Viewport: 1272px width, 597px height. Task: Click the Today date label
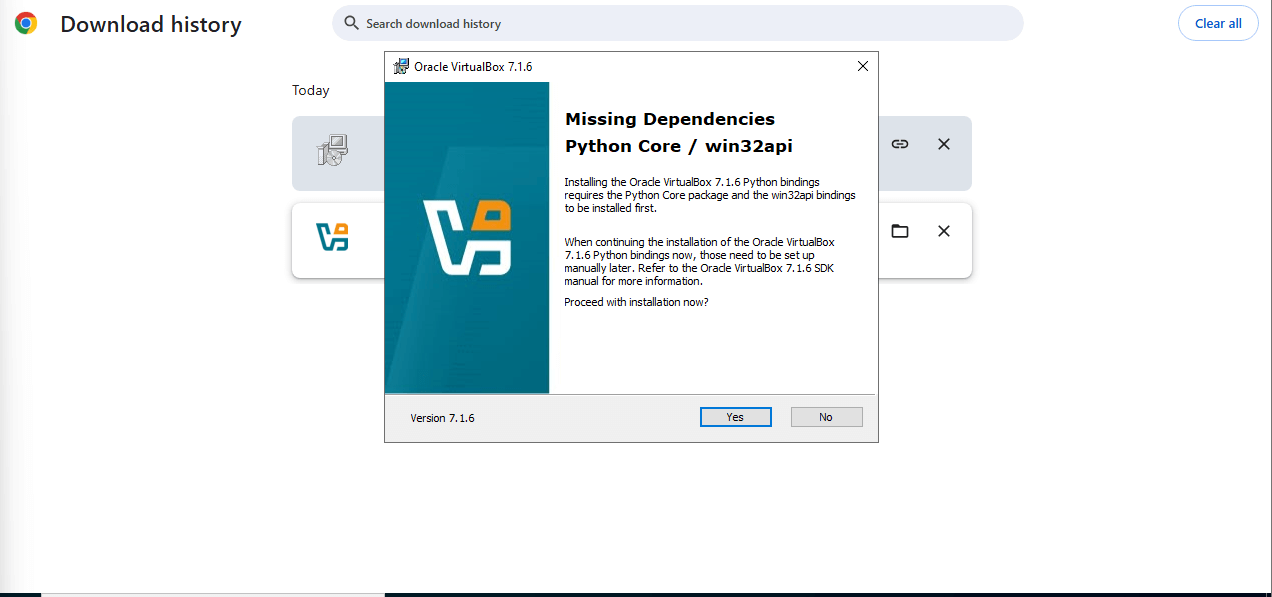pyautogui.click(x=311, y=90)
